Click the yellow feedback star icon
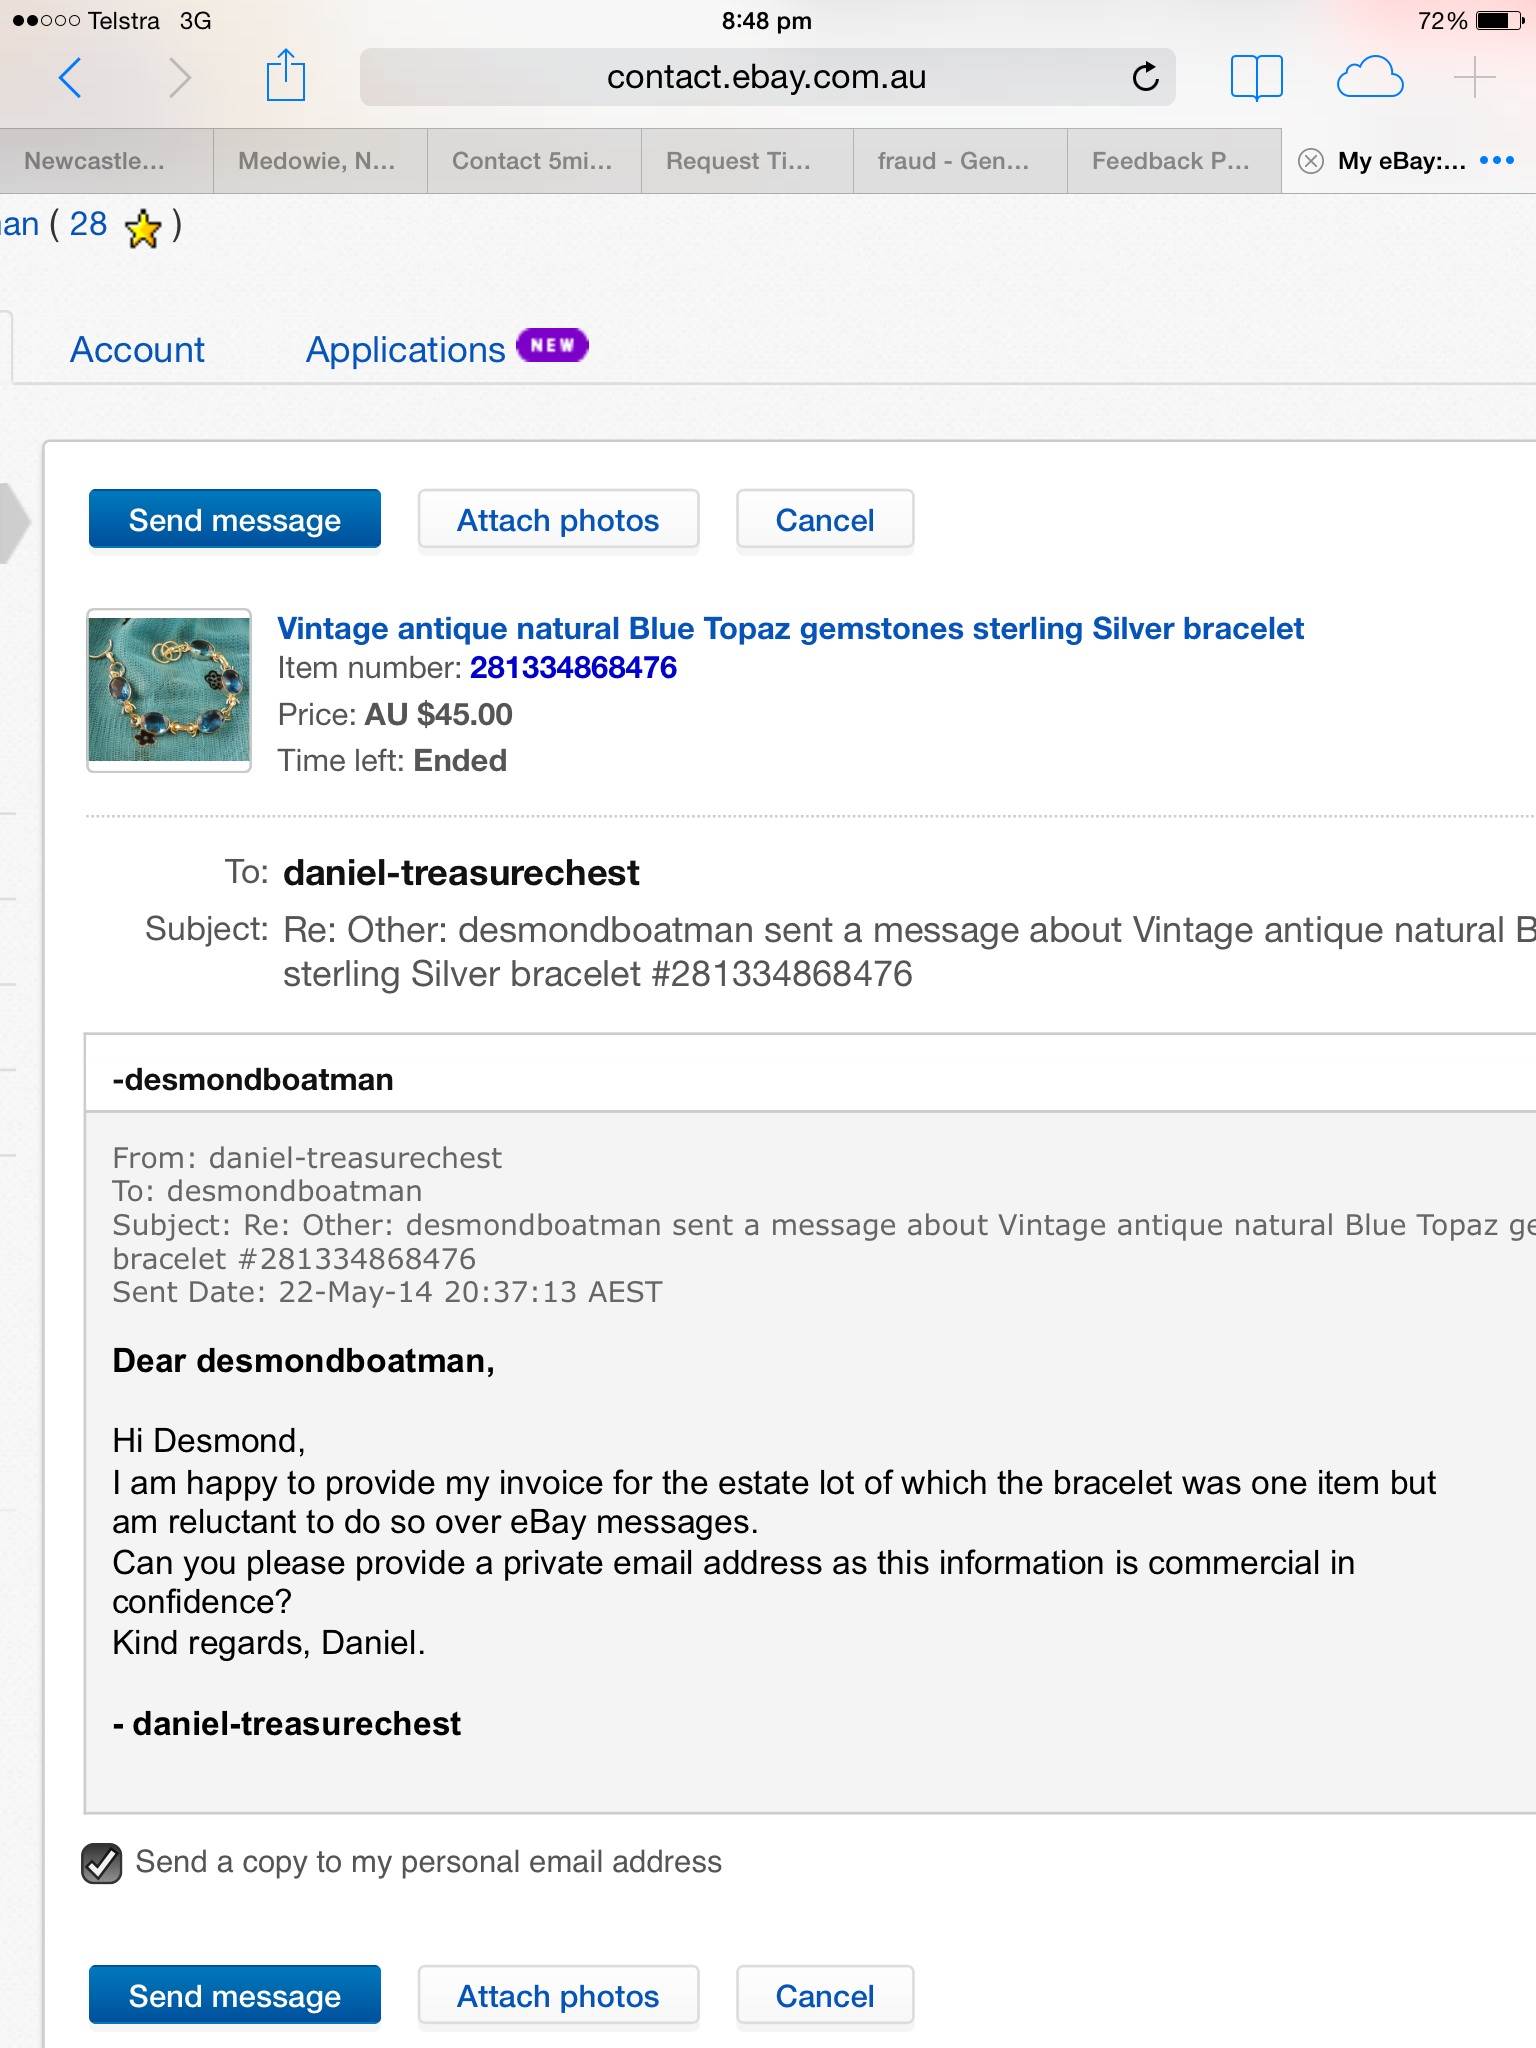The width and height of the screenshot is (1536, 2048). click(x=144, y=229)
